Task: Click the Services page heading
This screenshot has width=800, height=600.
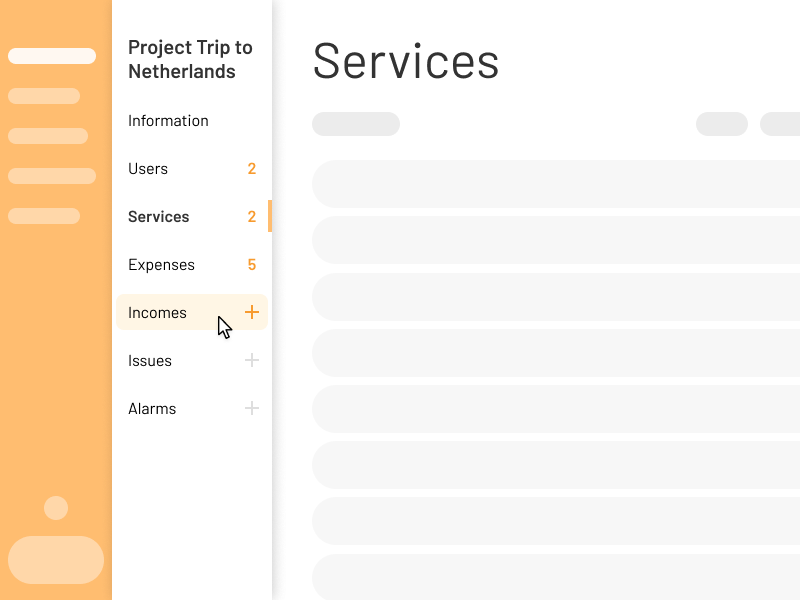Action: click(406, 63)
